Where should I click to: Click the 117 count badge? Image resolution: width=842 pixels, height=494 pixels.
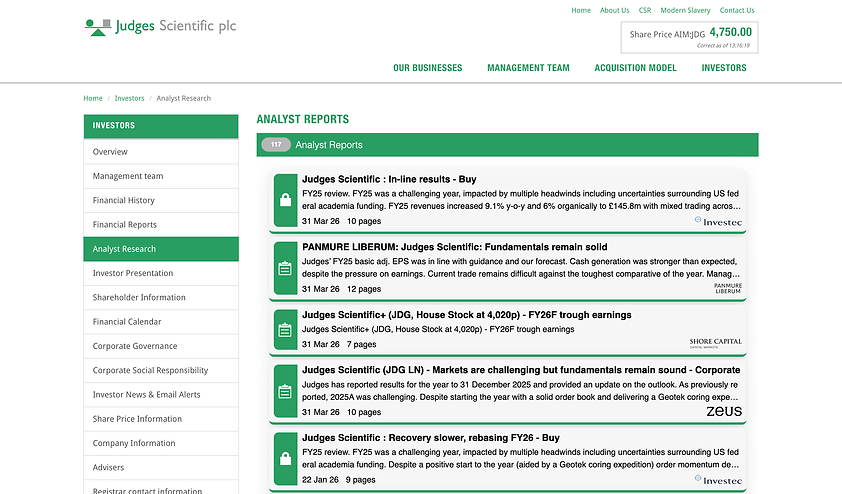point(276,144)
